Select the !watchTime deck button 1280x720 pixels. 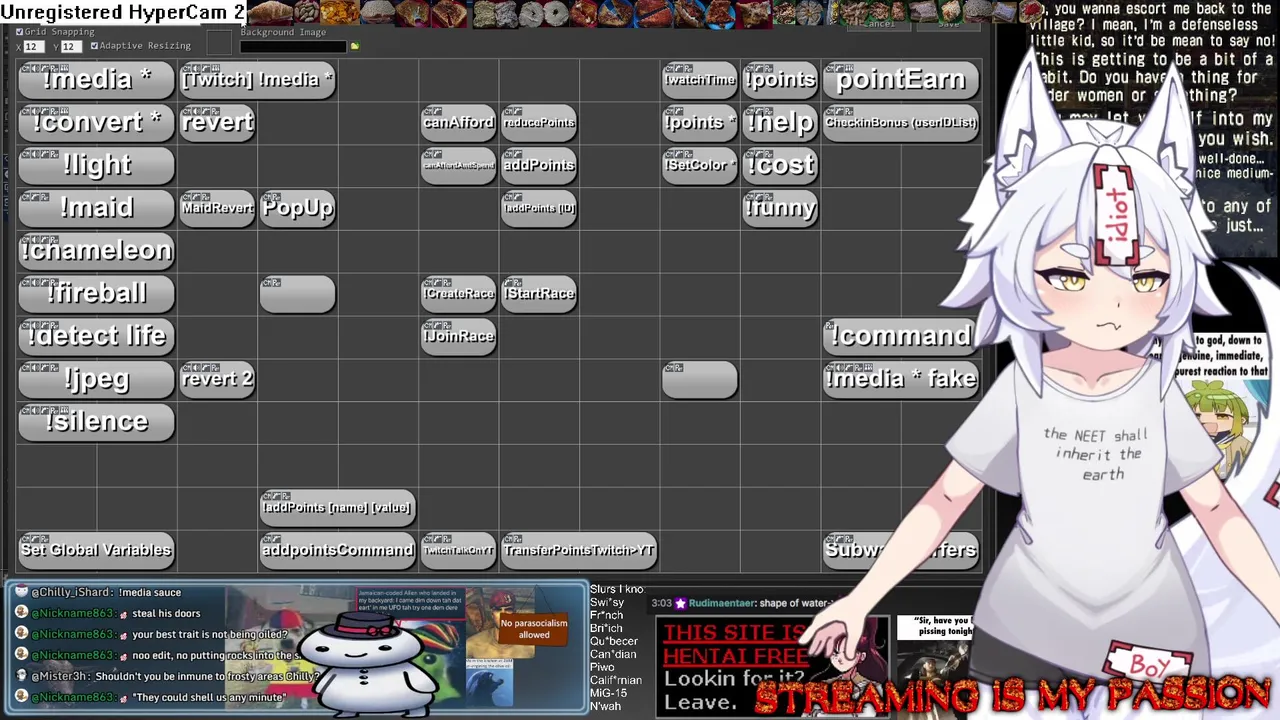(x=699, y=80)
